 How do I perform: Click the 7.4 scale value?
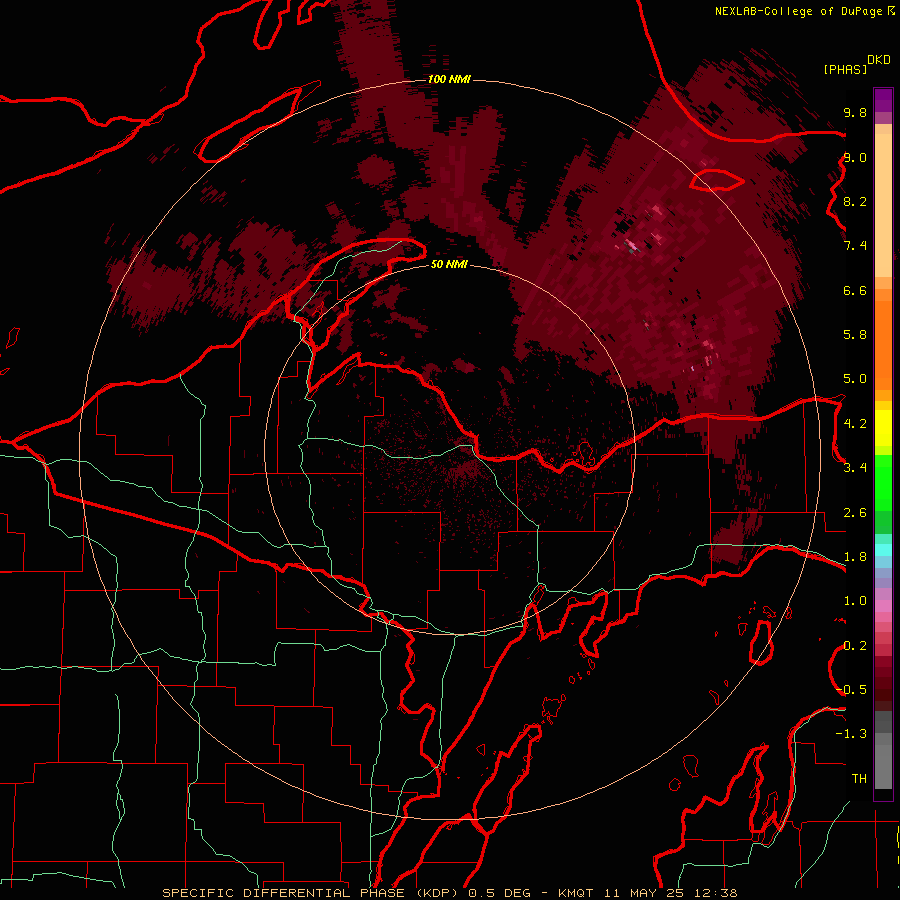855,246
